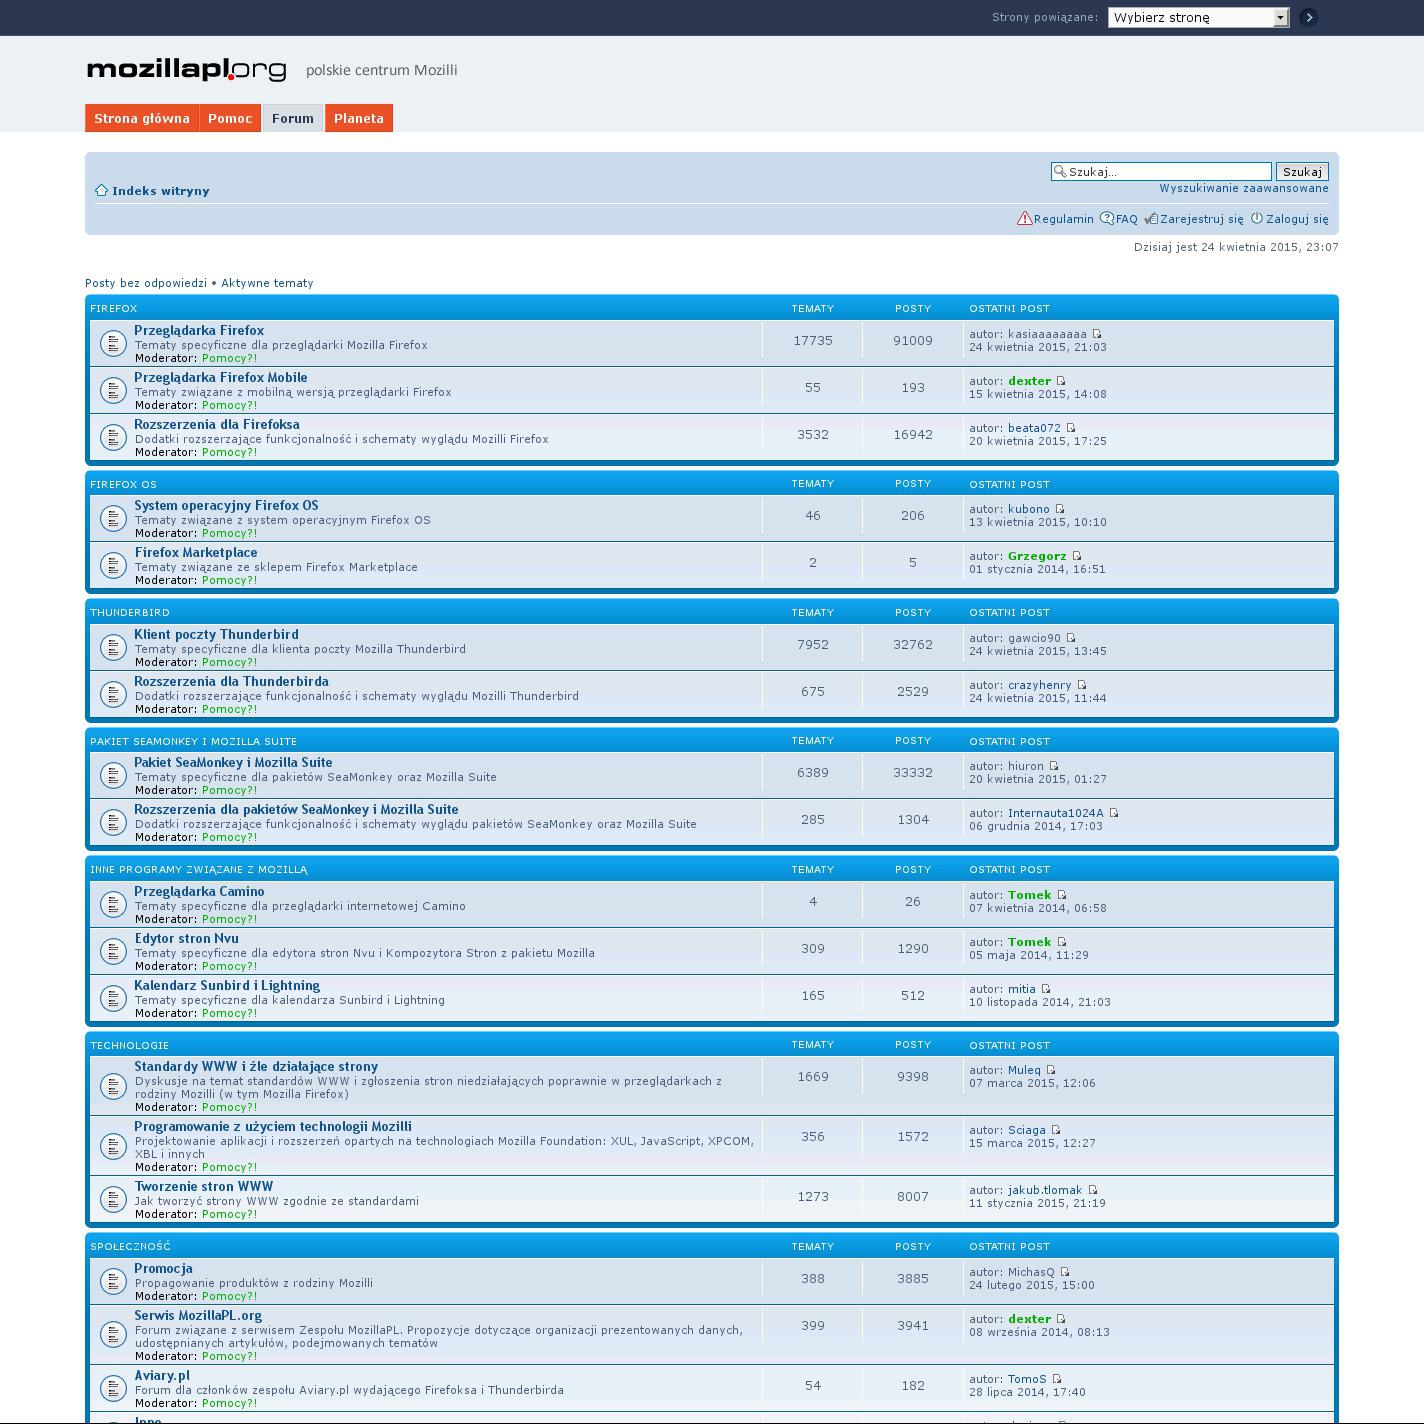Open the Wybierz stronę dropdown
Viewport: 1424px width, 1424px height.
click(x=1198, y=17)
